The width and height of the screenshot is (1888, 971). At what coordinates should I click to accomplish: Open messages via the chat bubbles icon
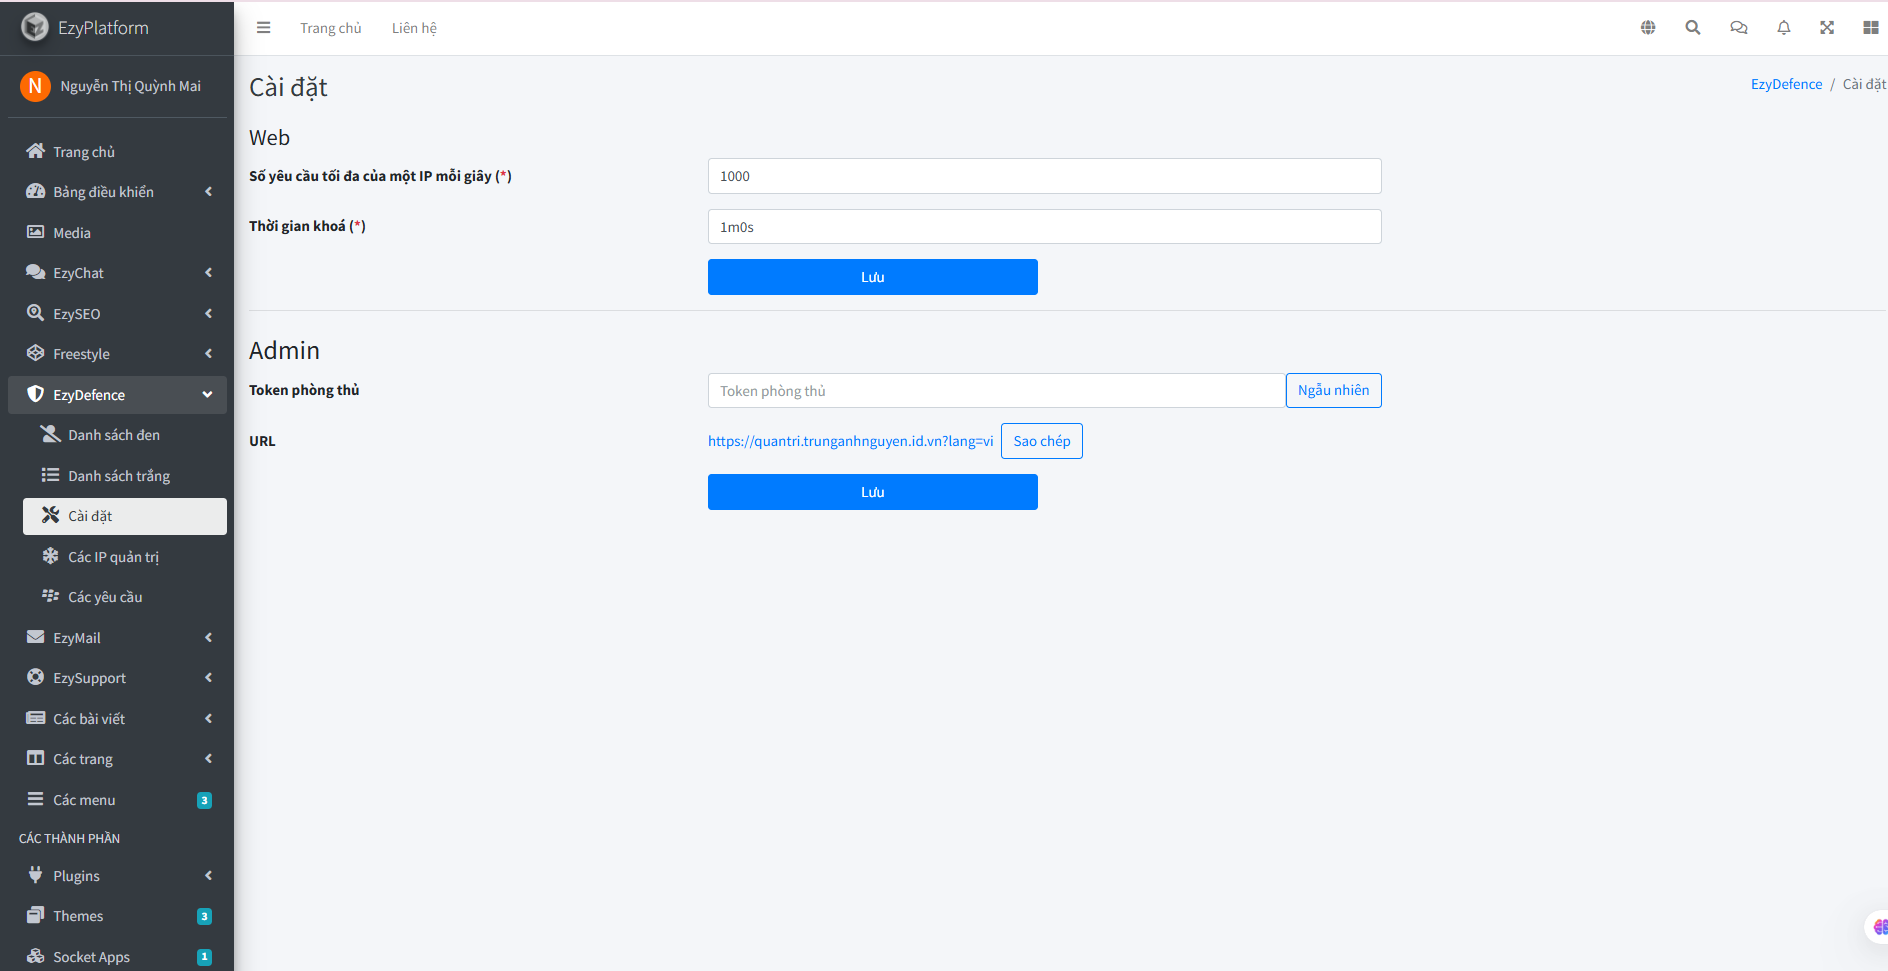tap(1738, 27)
